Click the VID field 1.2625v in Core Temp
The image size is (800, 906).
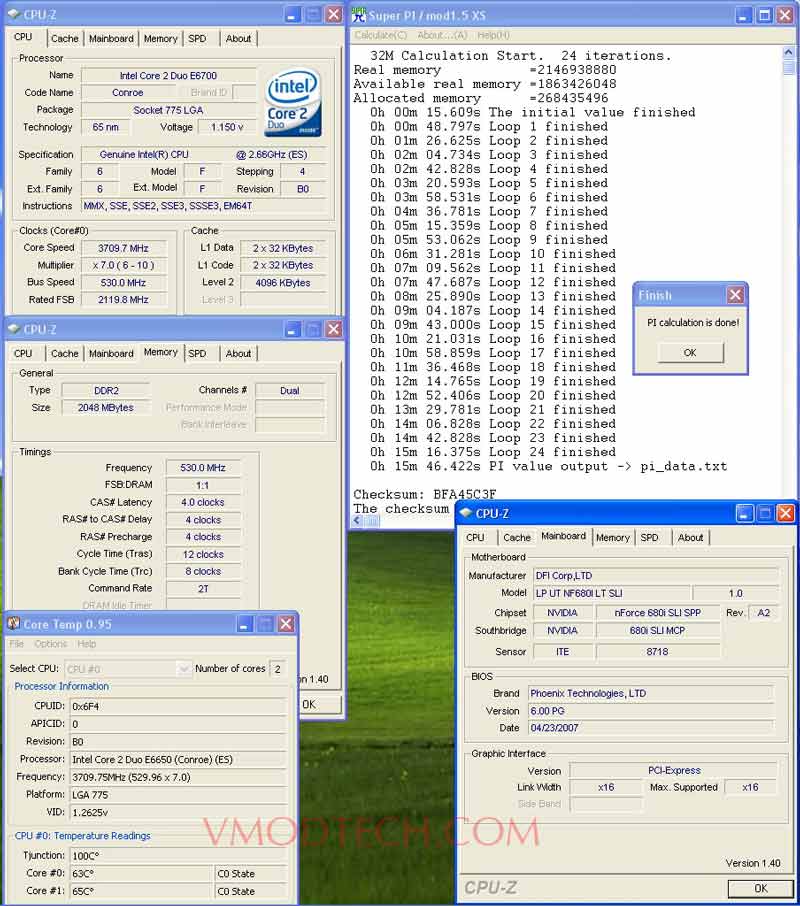pyautogui.click(x=178, y=812)
